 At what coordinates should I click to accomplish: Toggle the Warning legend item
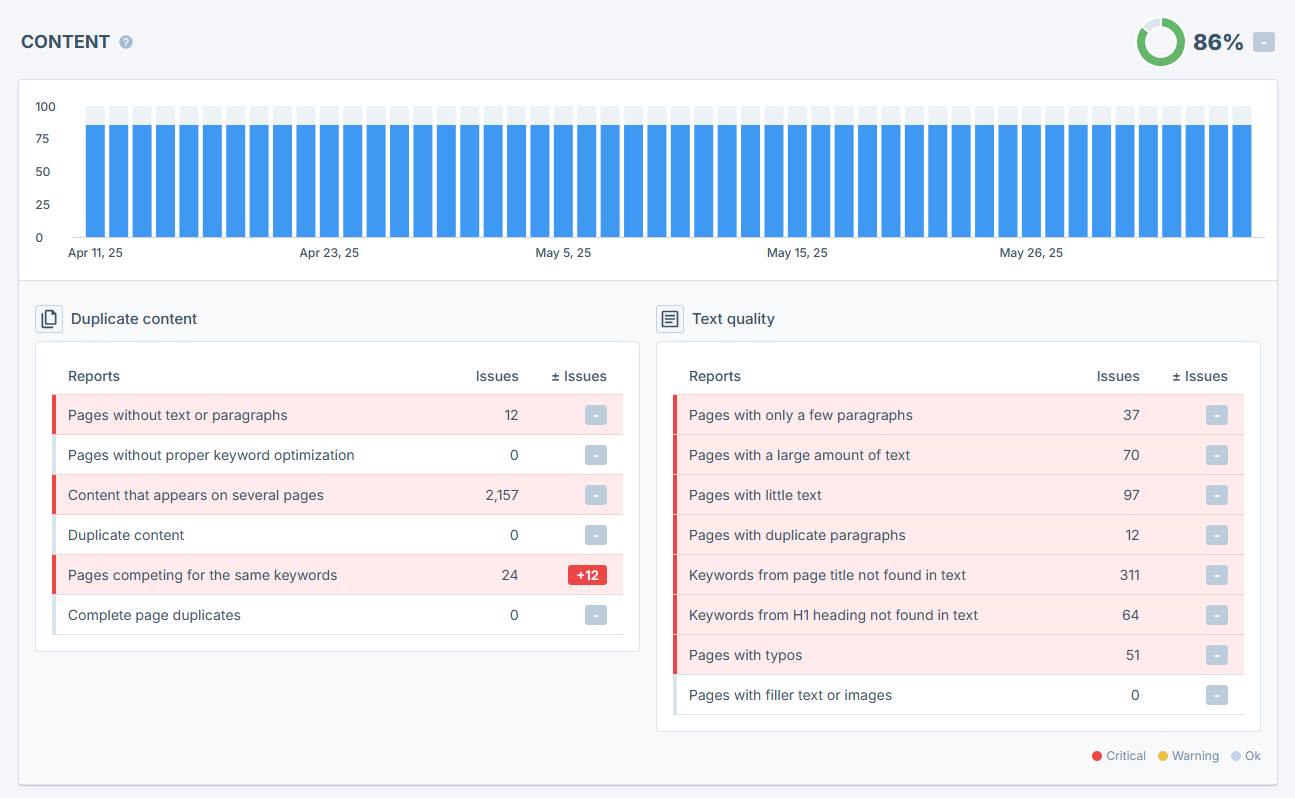(1188, 756)
